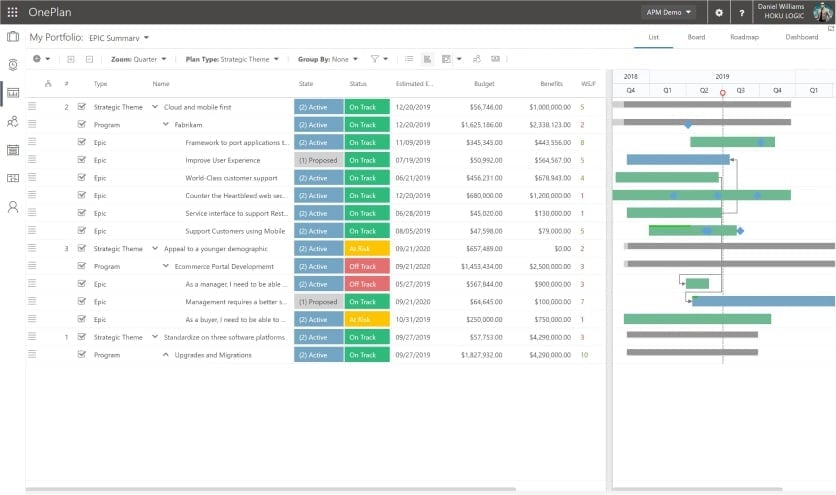Click Gantt bar for Framework to port applications
The height and width of the screenshot is (495, 836).
(732, 142)
